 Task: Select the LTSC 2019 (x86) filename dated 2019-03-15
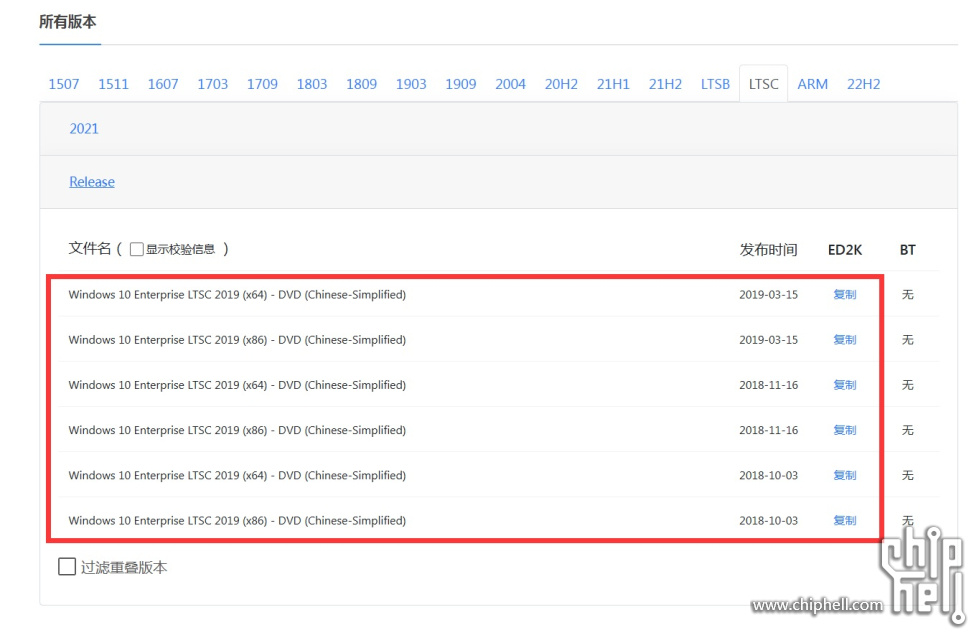237,340
